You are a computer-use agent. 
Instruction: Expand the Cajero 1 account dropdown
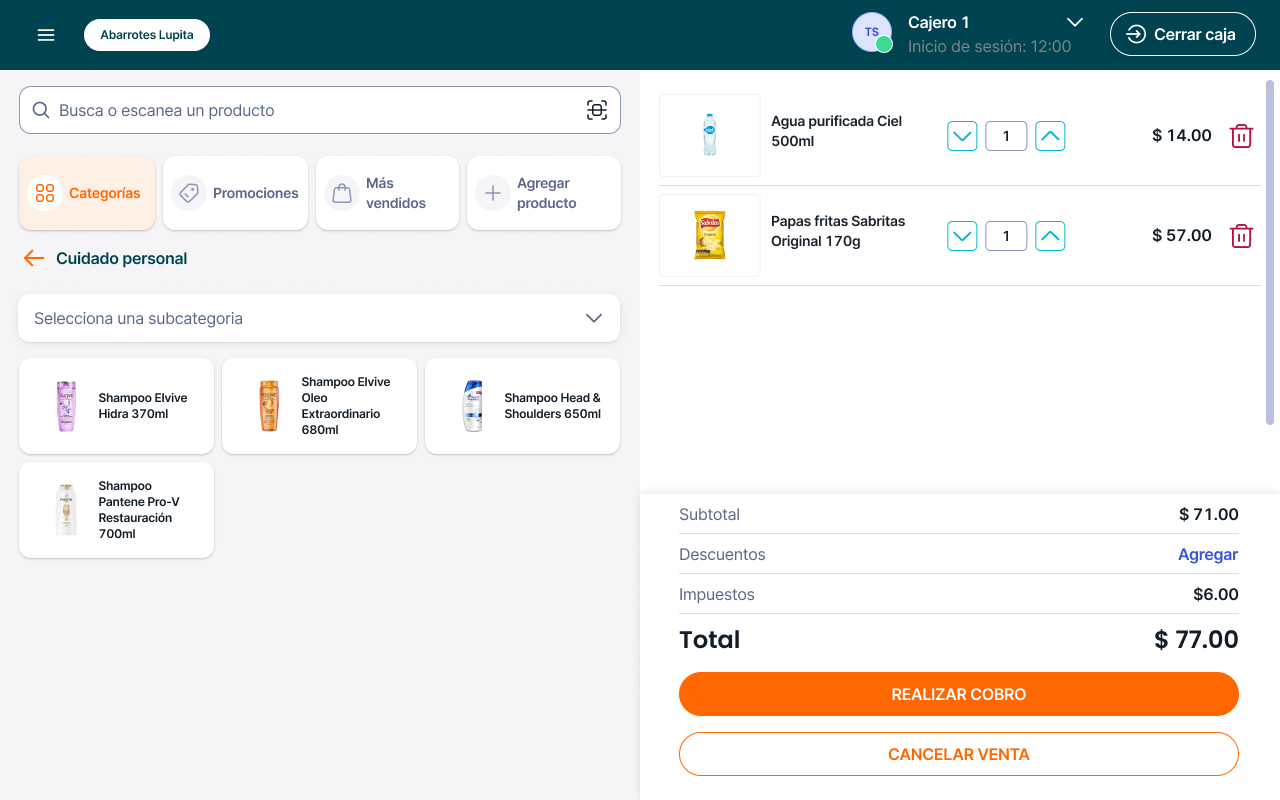[1075, 22]
